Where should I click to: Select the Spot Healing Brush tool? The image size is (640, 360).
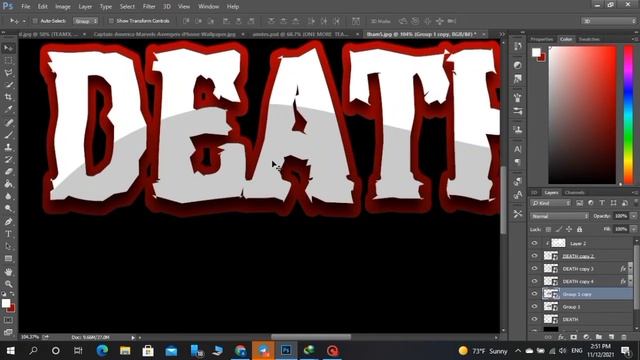8,122
